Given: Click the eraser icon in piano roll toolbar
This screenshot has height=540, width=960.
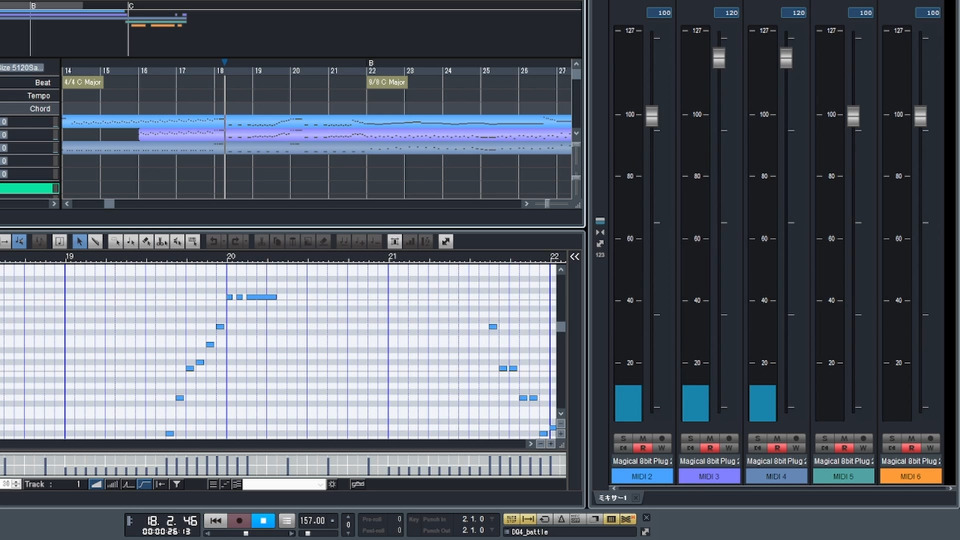Looking at the screenshot, I should click(x=324, y=242).
